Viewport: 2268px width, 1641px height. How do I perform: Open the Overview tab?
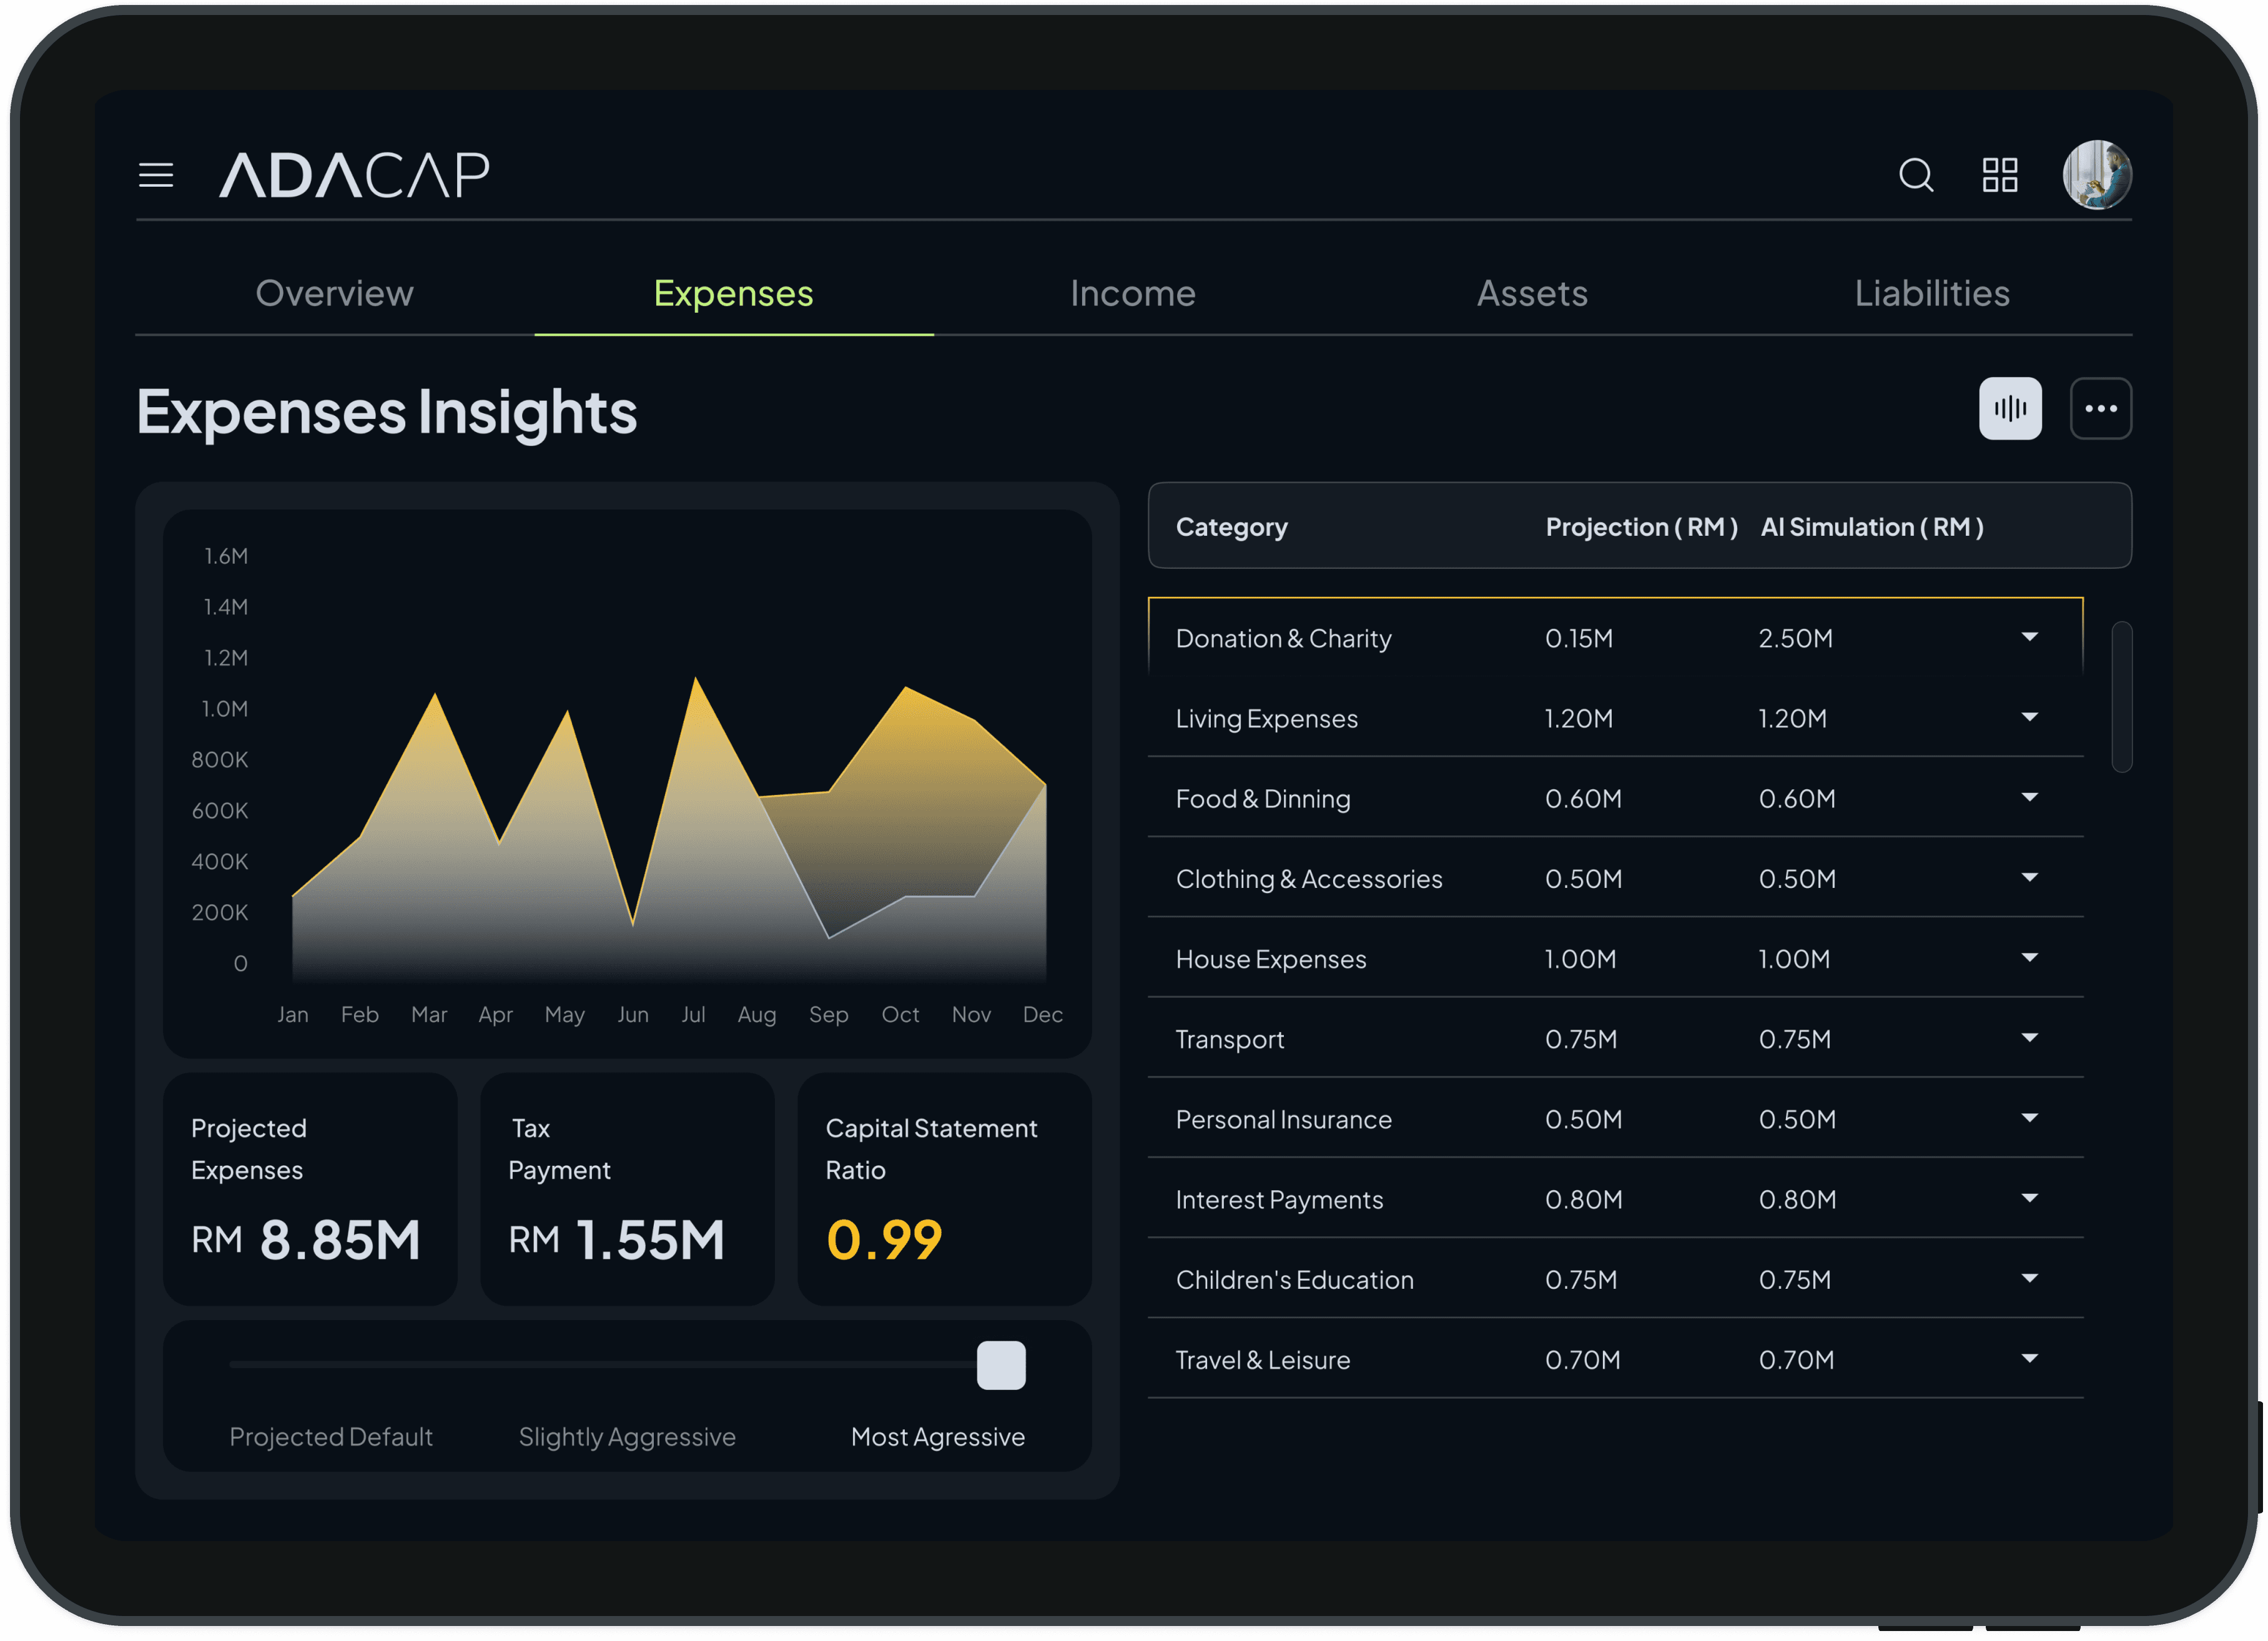[x=334, y=293]
